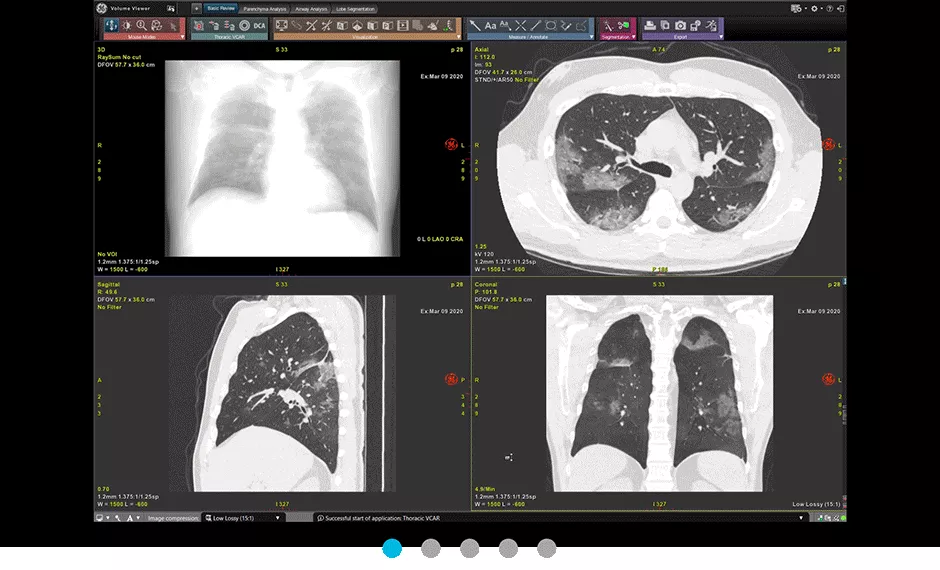
Task: Open the help question-mark icon
Action: pyautogui.click(x=830, y=8)
